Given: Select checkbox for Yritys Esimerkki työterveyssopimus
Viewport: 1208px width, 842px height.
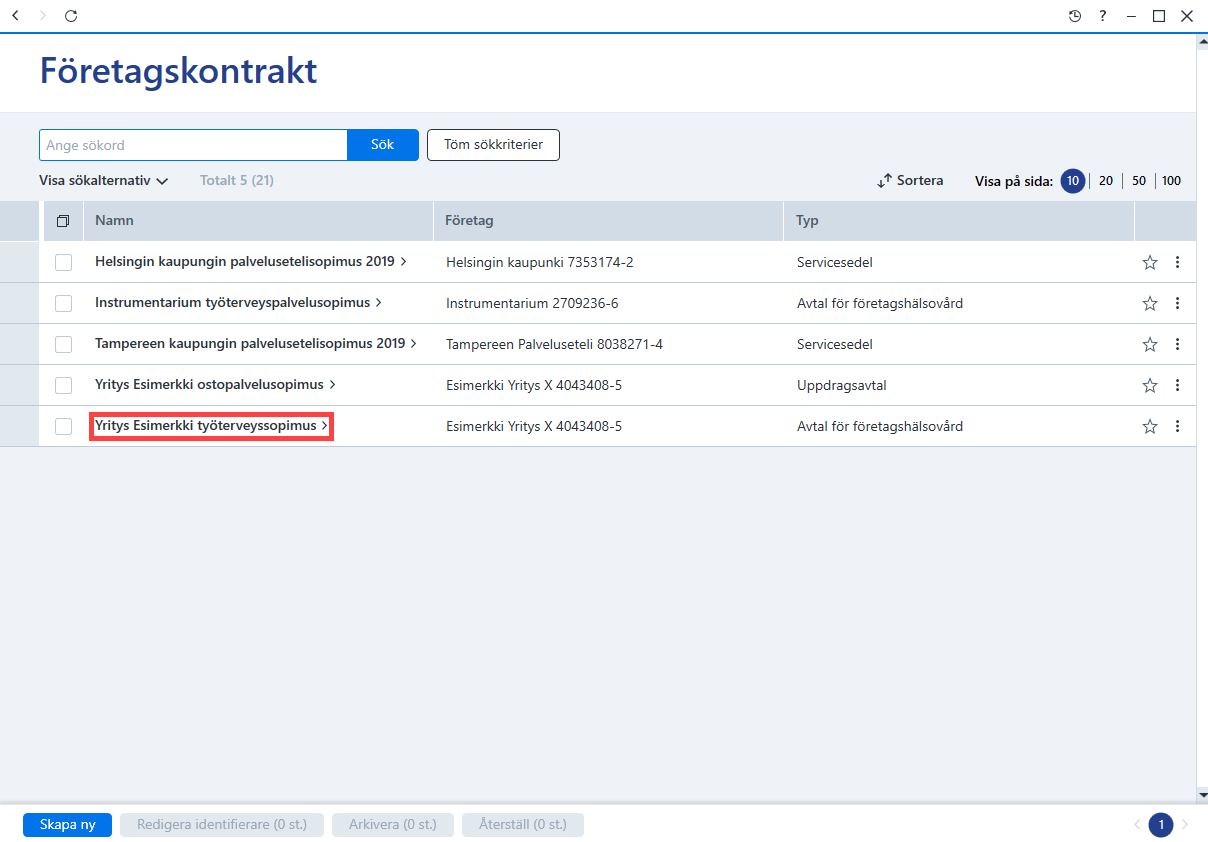Looking at the screenshot, I should click(63, 426).
